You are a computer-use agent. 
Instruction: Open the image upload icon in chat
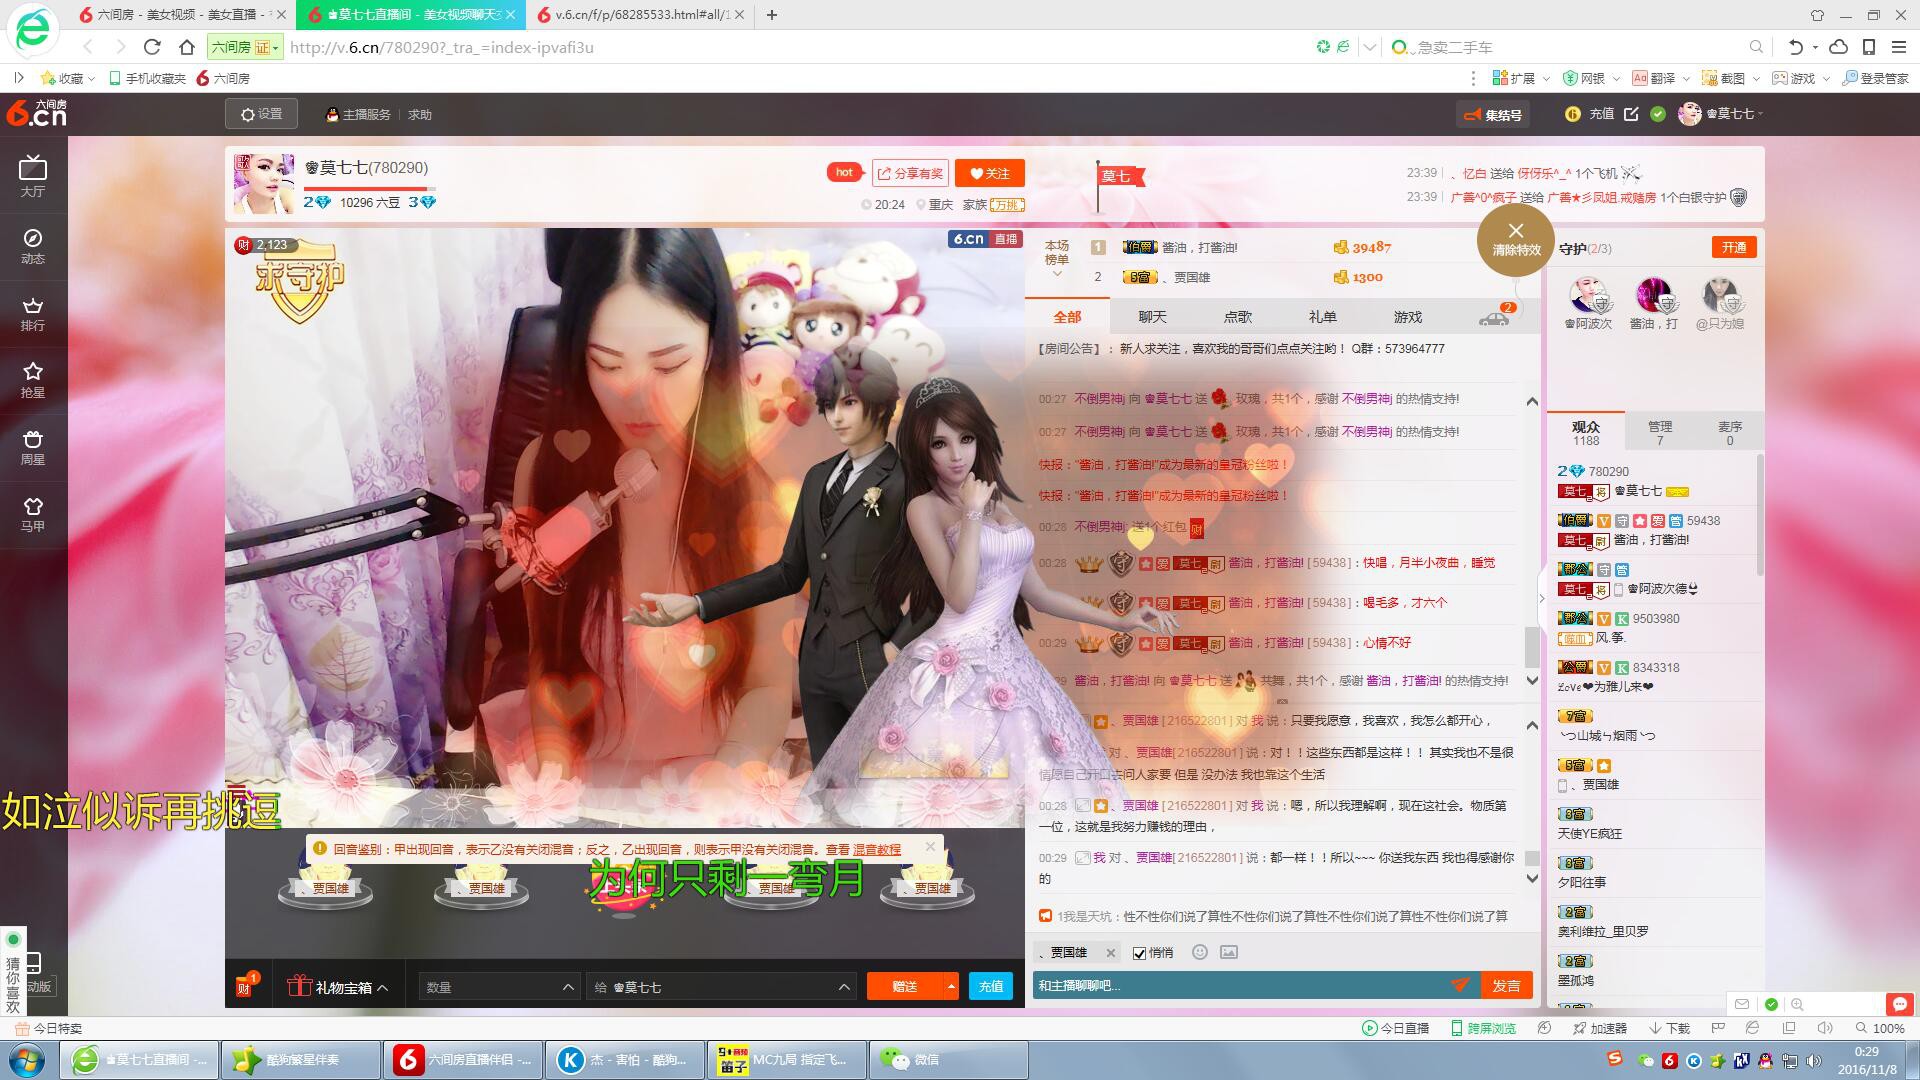click(1229, 952)
